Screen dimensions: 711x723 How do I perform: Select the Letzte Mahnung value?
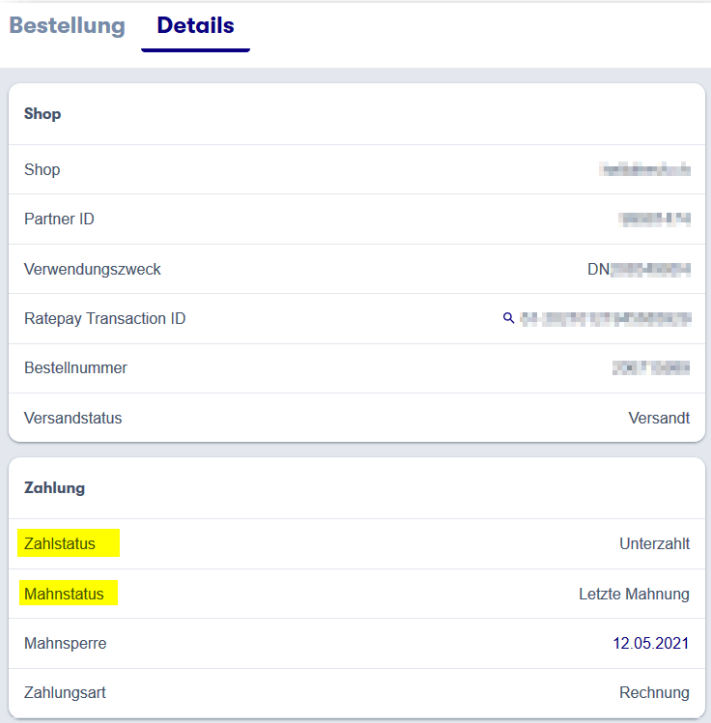coord(634,594)
